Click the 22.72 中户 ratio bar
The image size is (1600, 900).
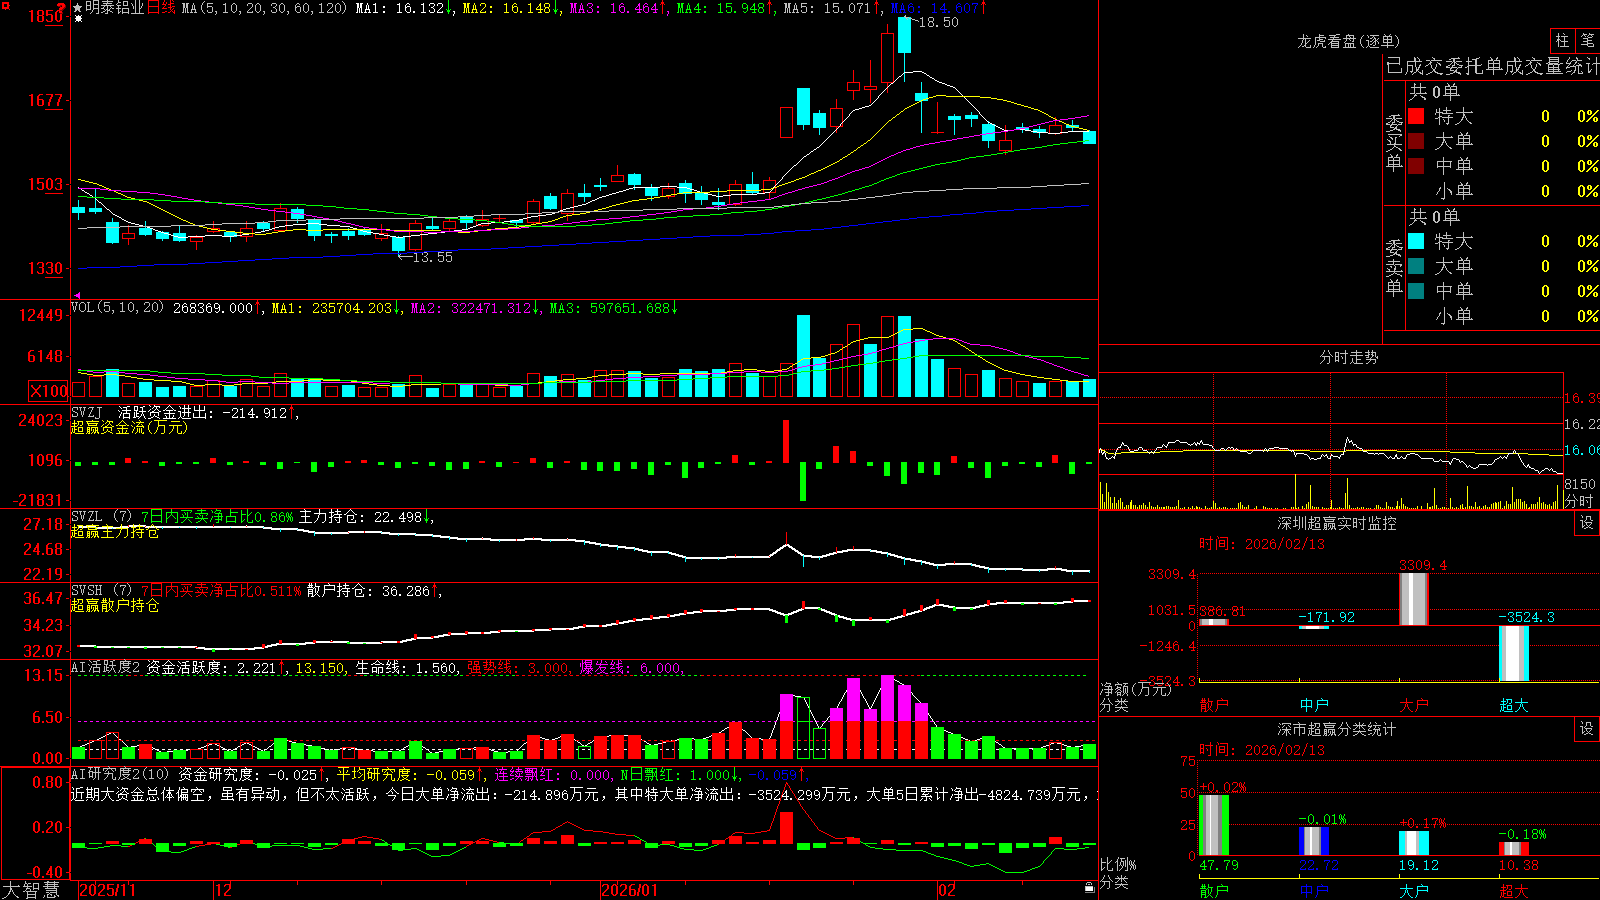click(1314, 841)
